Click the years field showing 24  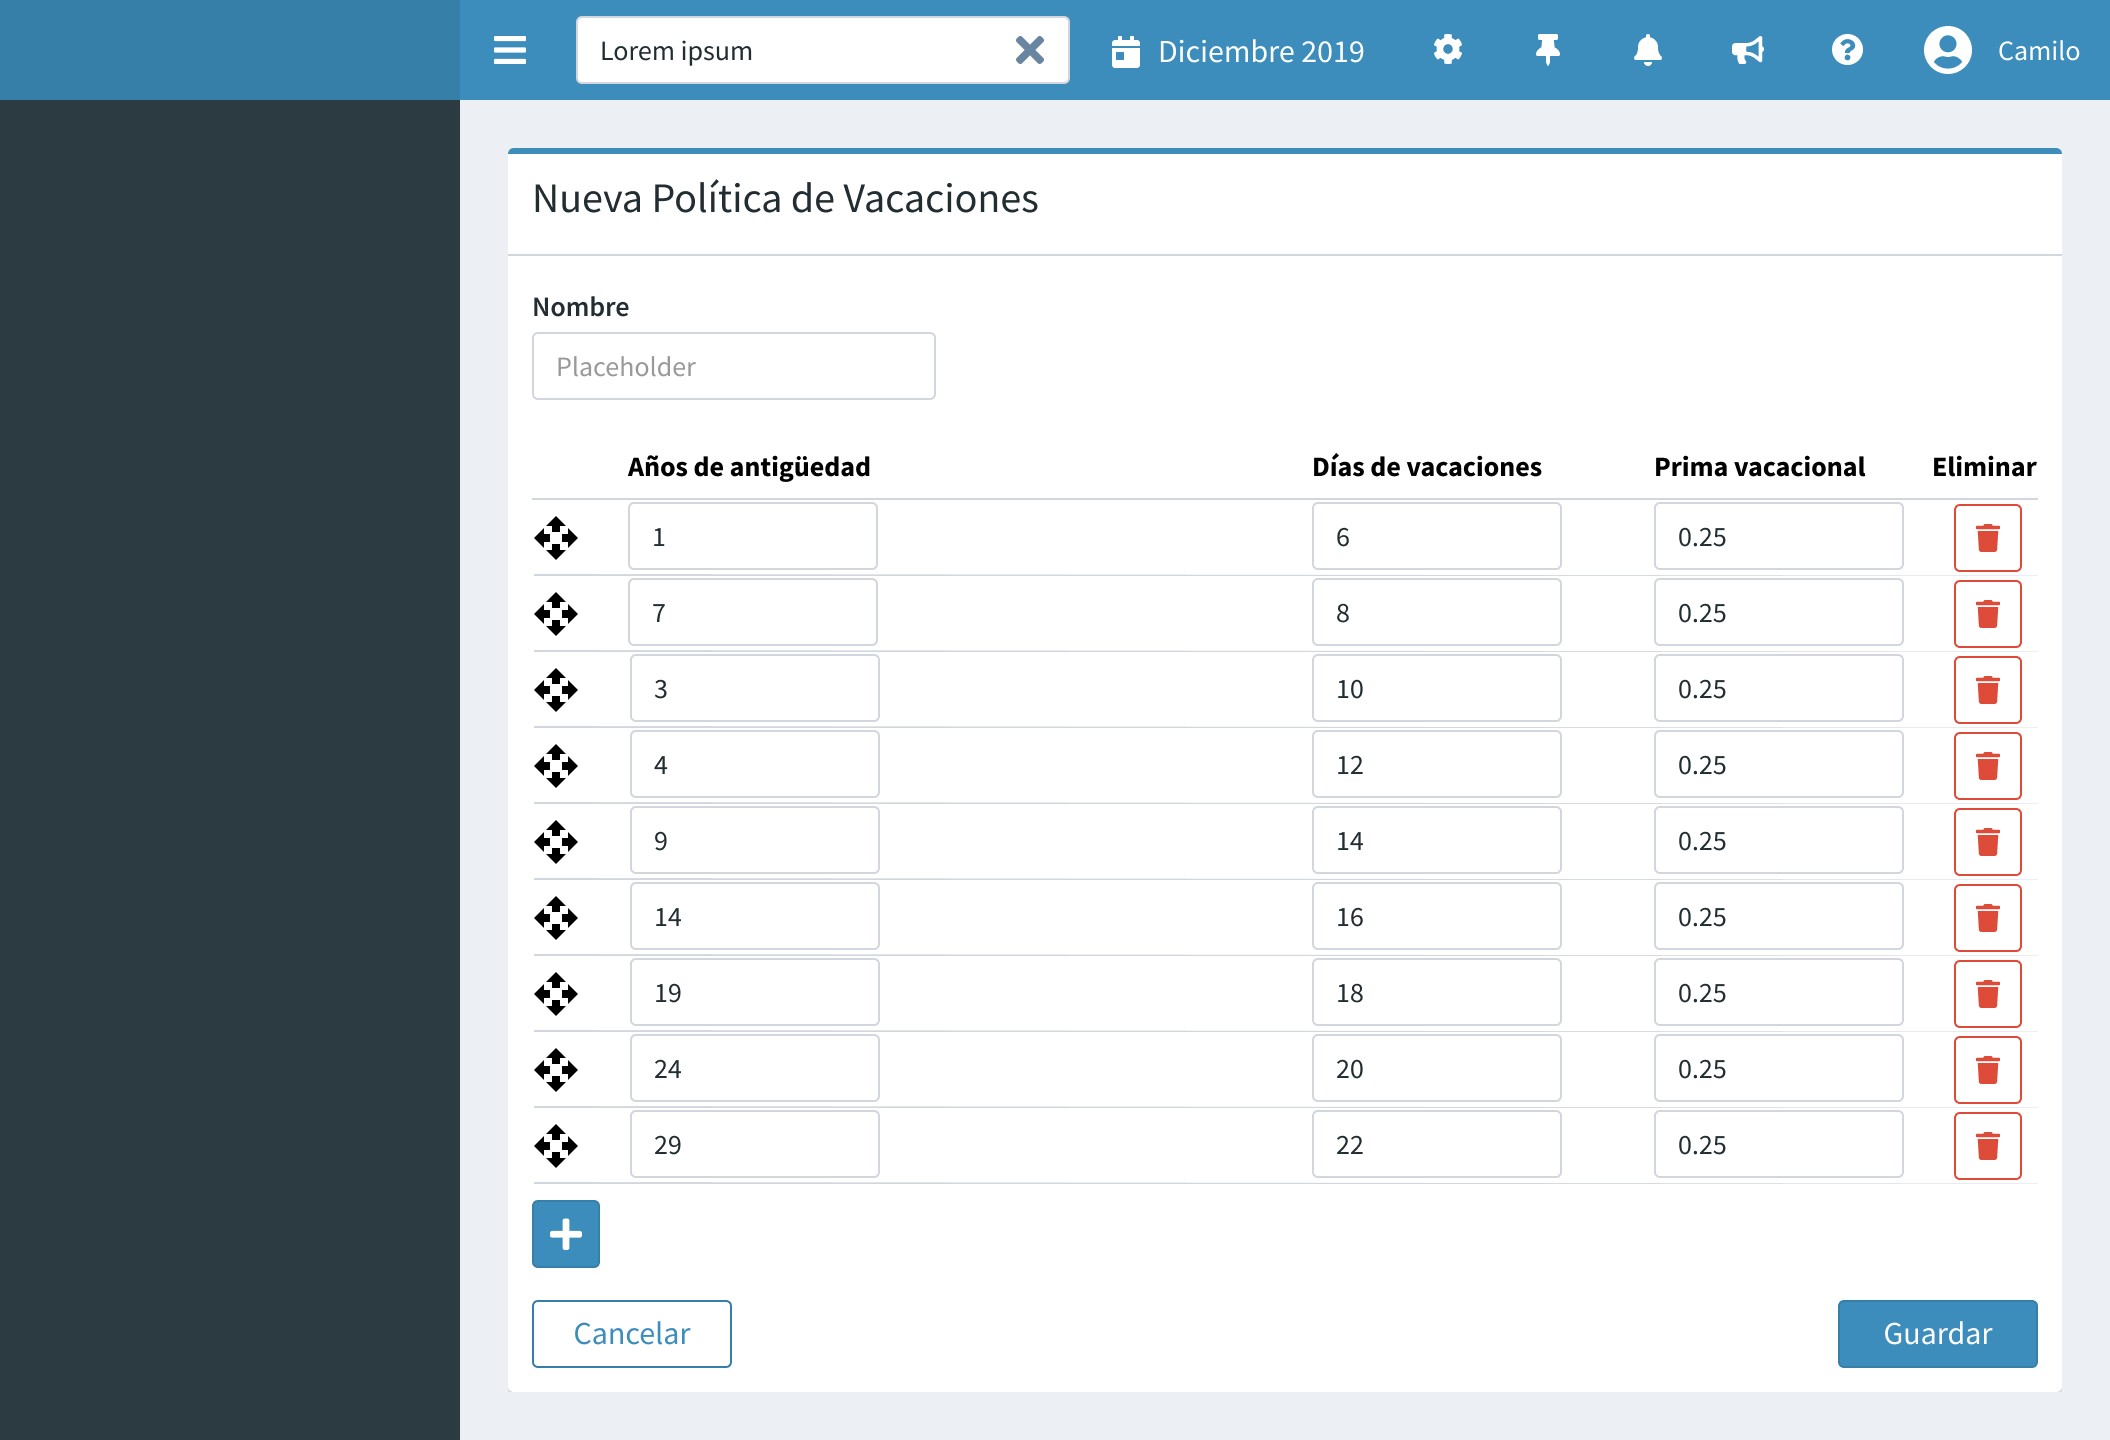754,1069
